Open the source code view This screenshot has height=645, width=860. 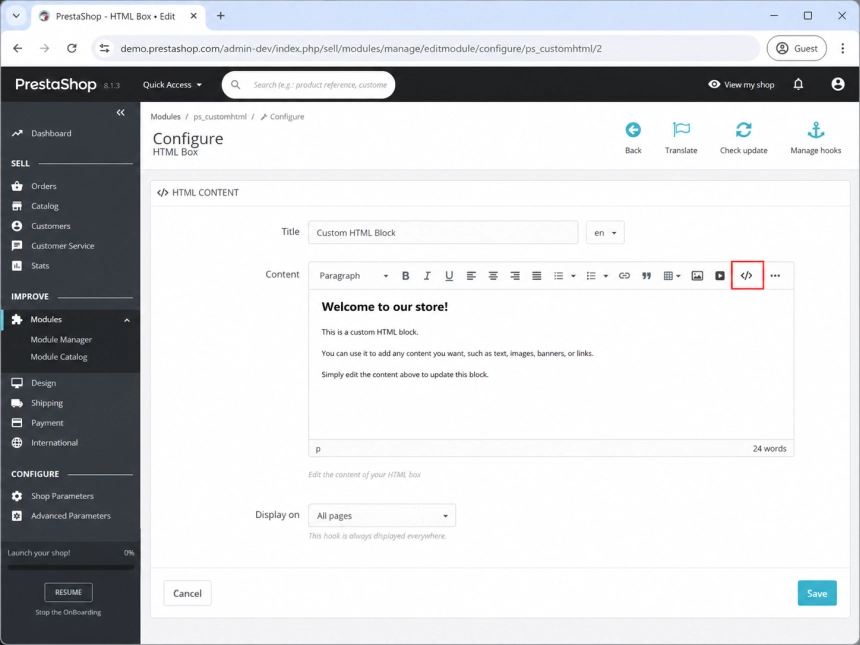[x=746, y=275]
